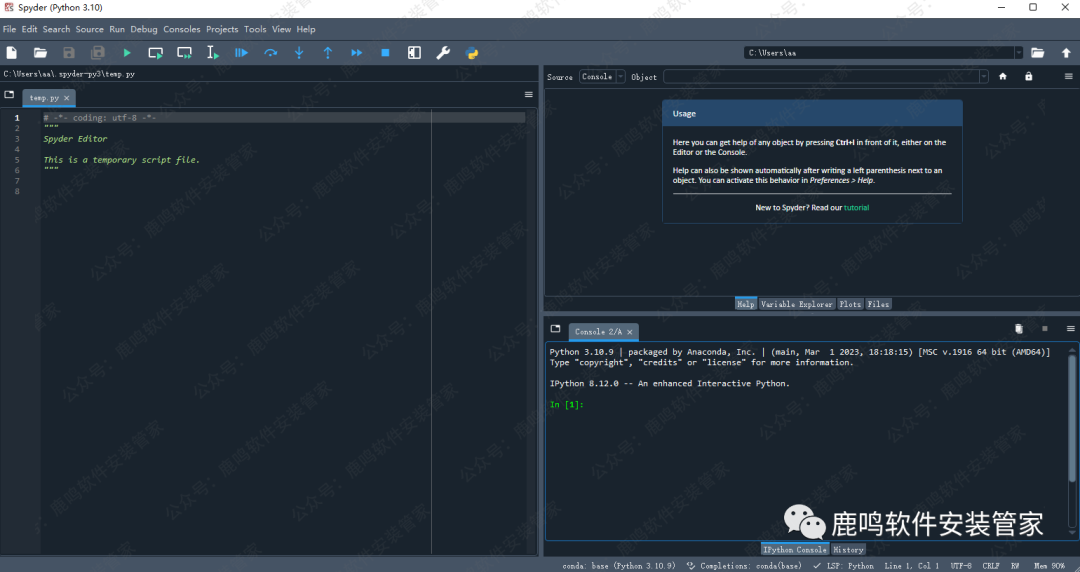Screen dimensions: 1080x572
Task: Create a new file using toolbar icon
Action: [12, 53]
